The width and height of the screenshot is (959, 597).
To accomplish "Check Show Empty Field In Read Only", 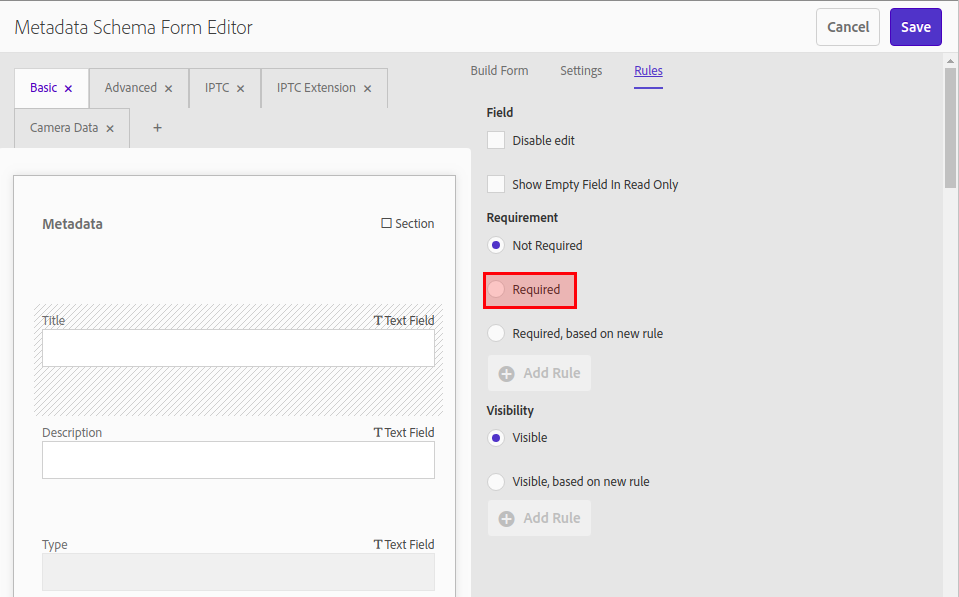I will (x=495, y=184).
